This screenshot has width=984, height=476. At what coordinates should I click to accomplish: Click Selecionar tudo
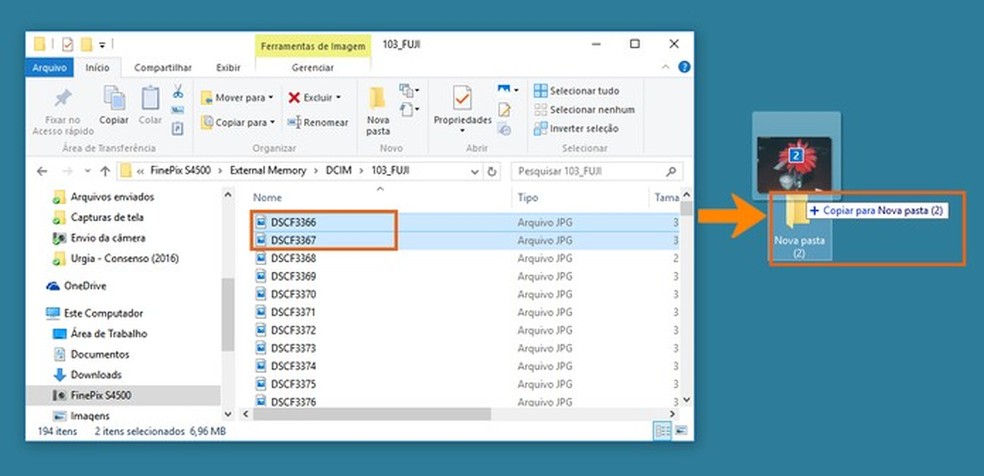pyautogui.click(x=576, y=91)
